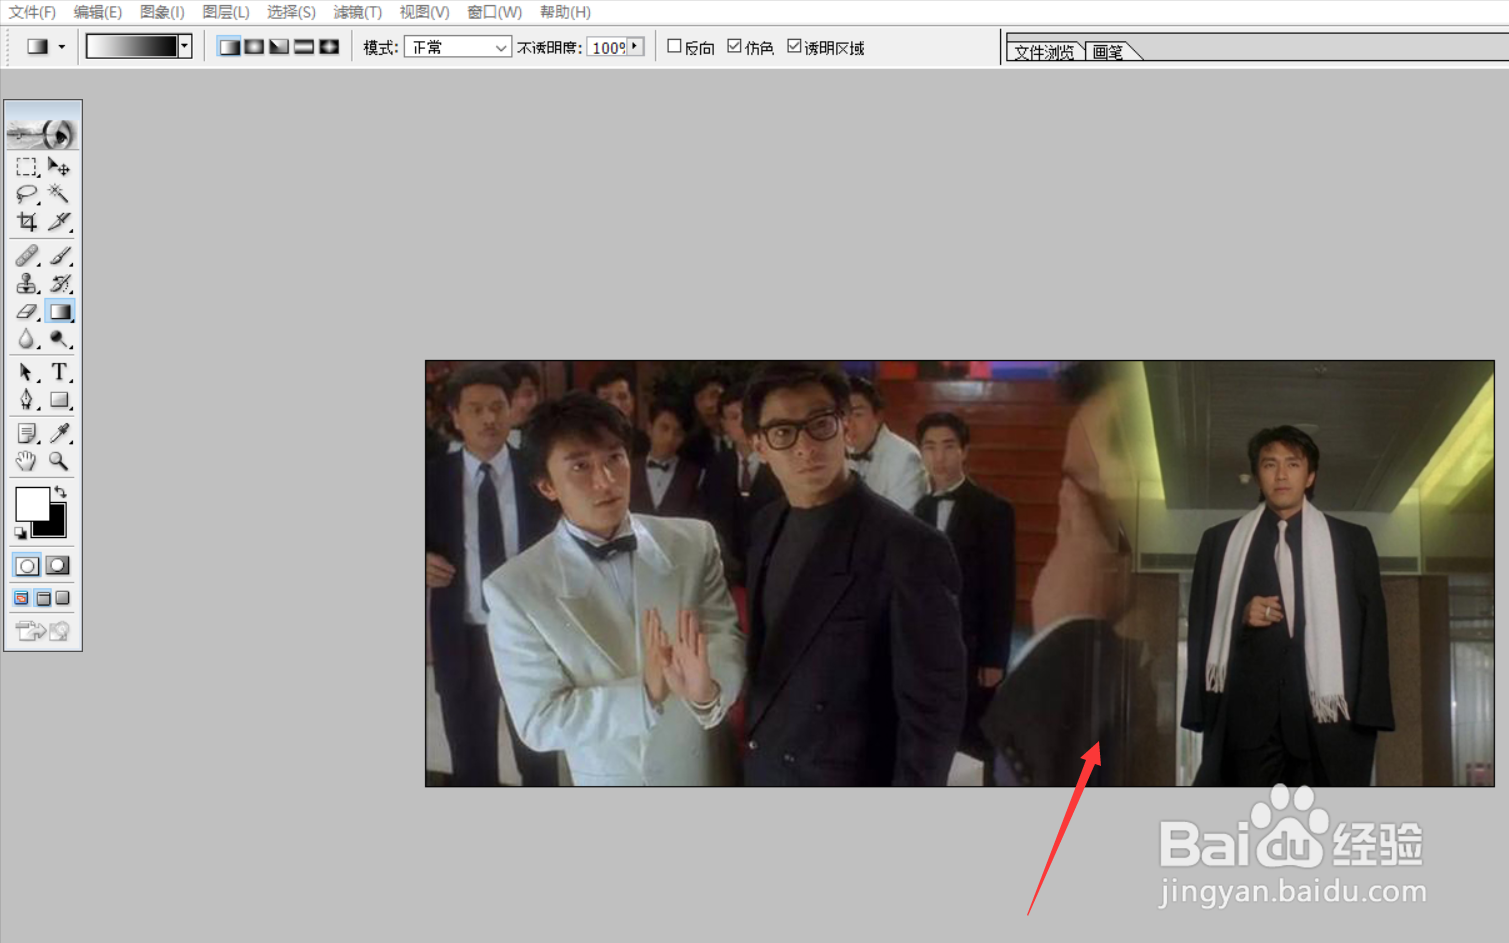The height and width of the screenshot is (943, 1509).
Task: Select the Dodge tool
Action: coord(59,340)
